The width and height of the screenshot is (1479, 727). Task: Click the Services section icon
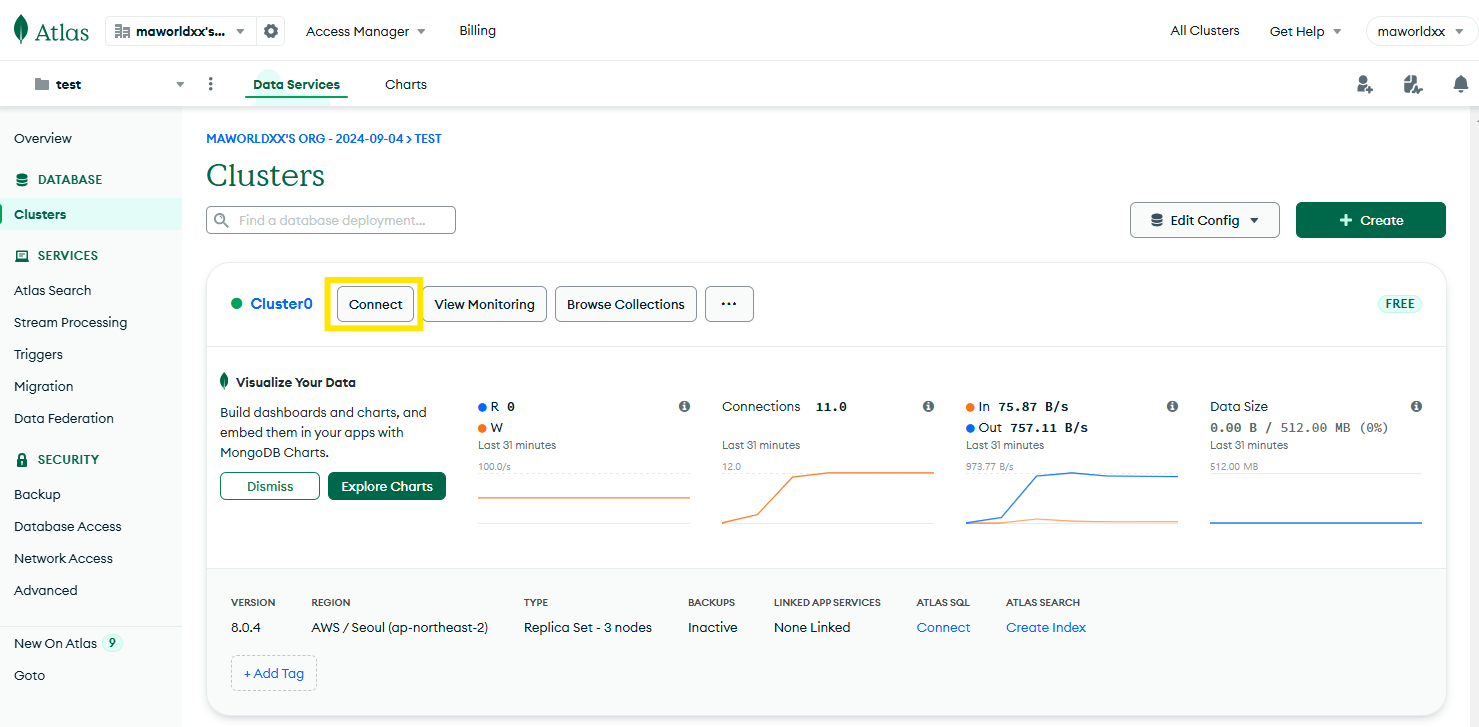pos(22,256)
